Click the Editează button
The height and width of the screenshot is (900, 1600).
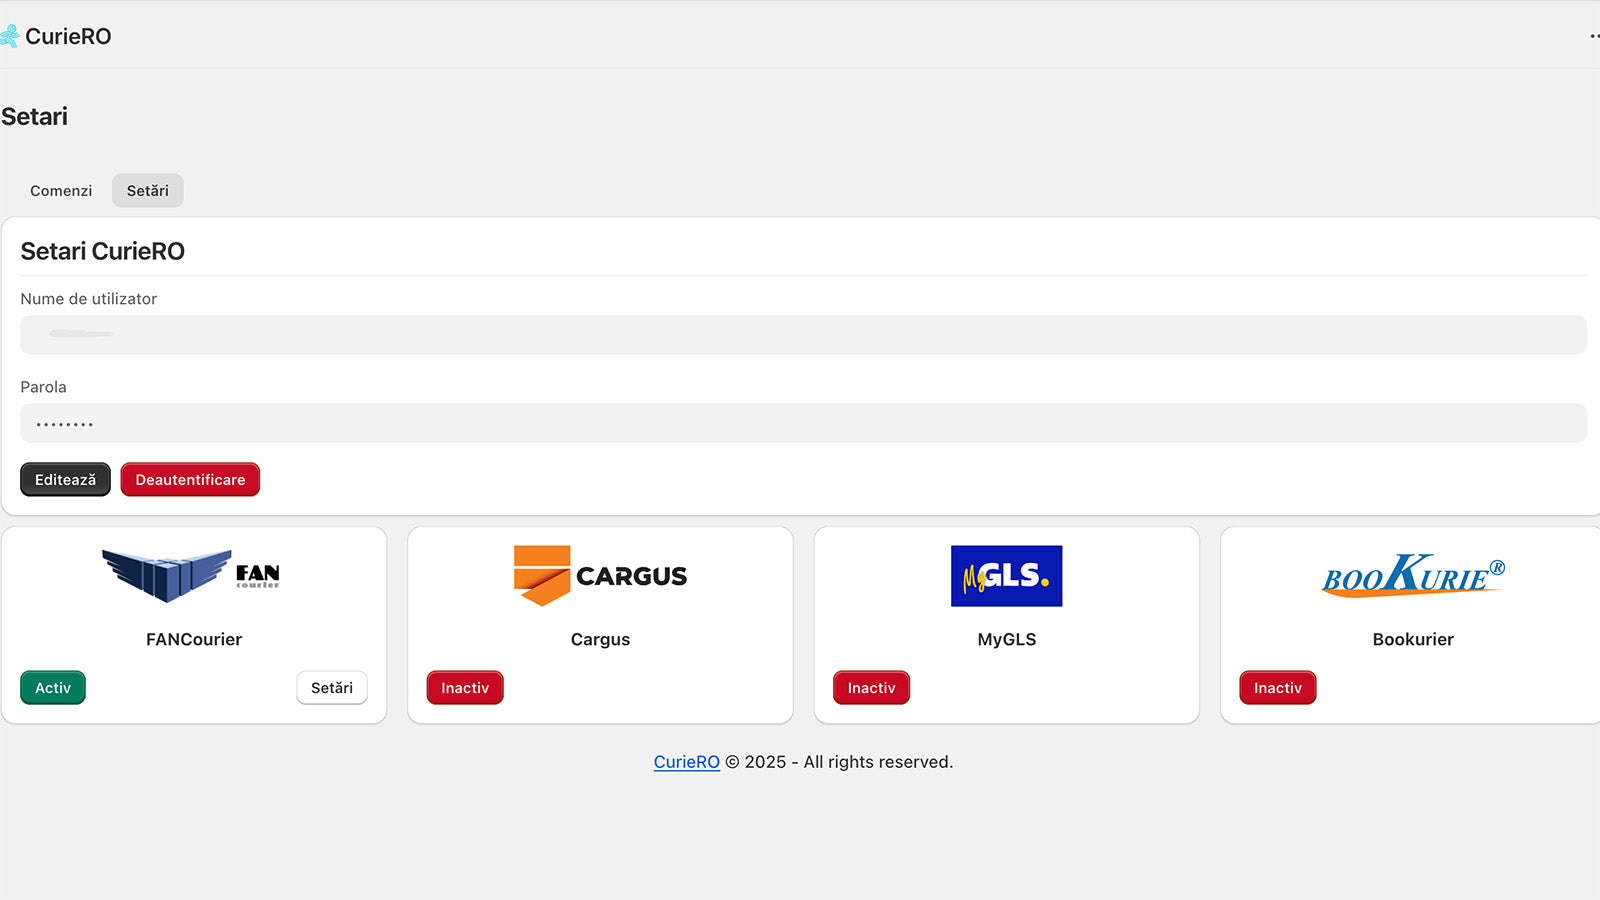(x=65, y=479)
